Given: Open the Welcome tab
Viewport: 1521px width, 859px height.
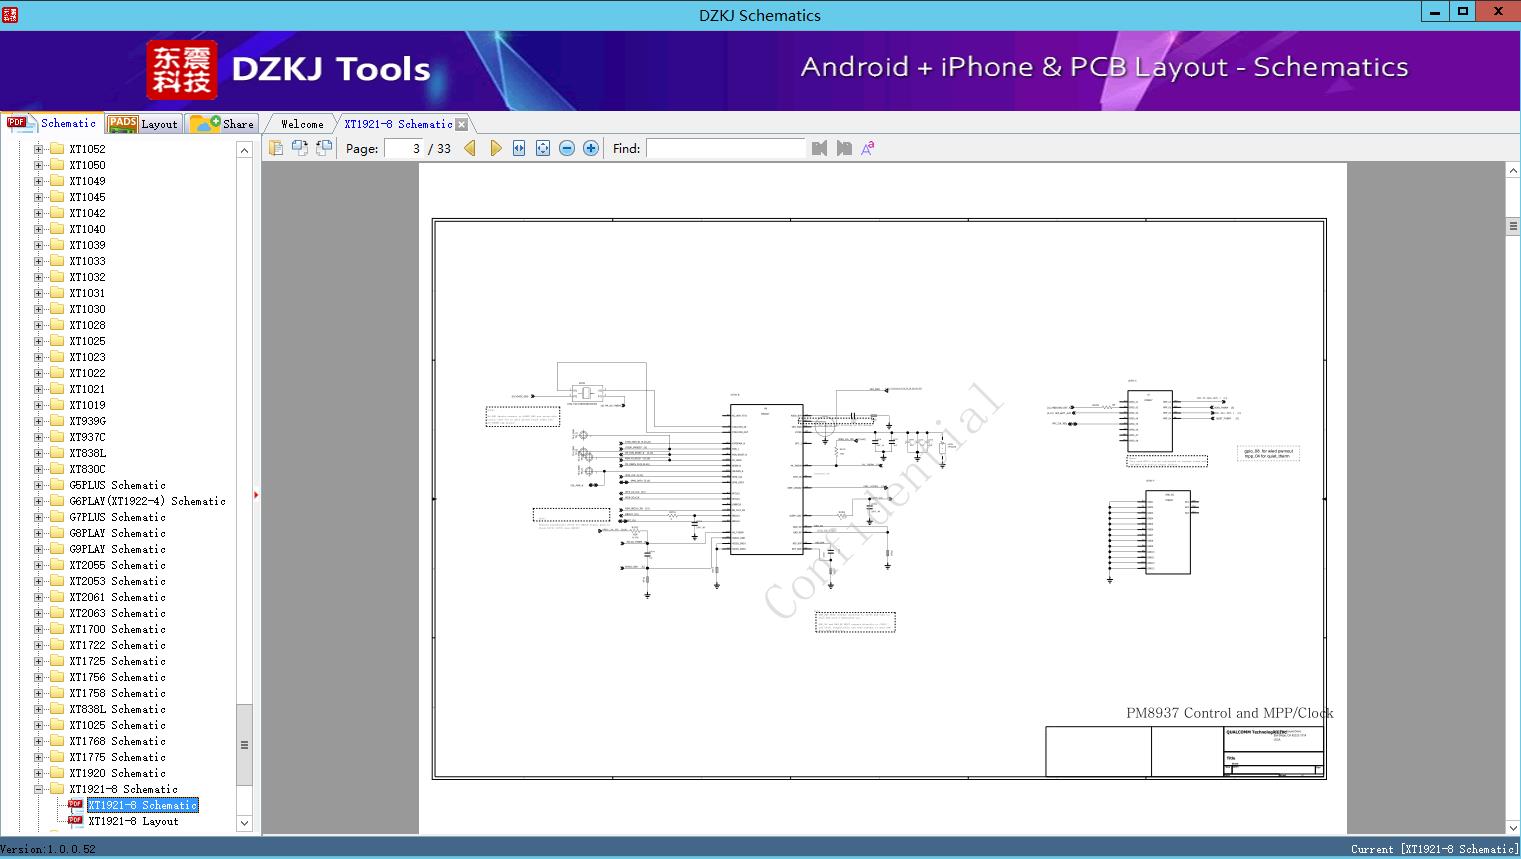Looking at the screenshot, I should click(302, 124).
